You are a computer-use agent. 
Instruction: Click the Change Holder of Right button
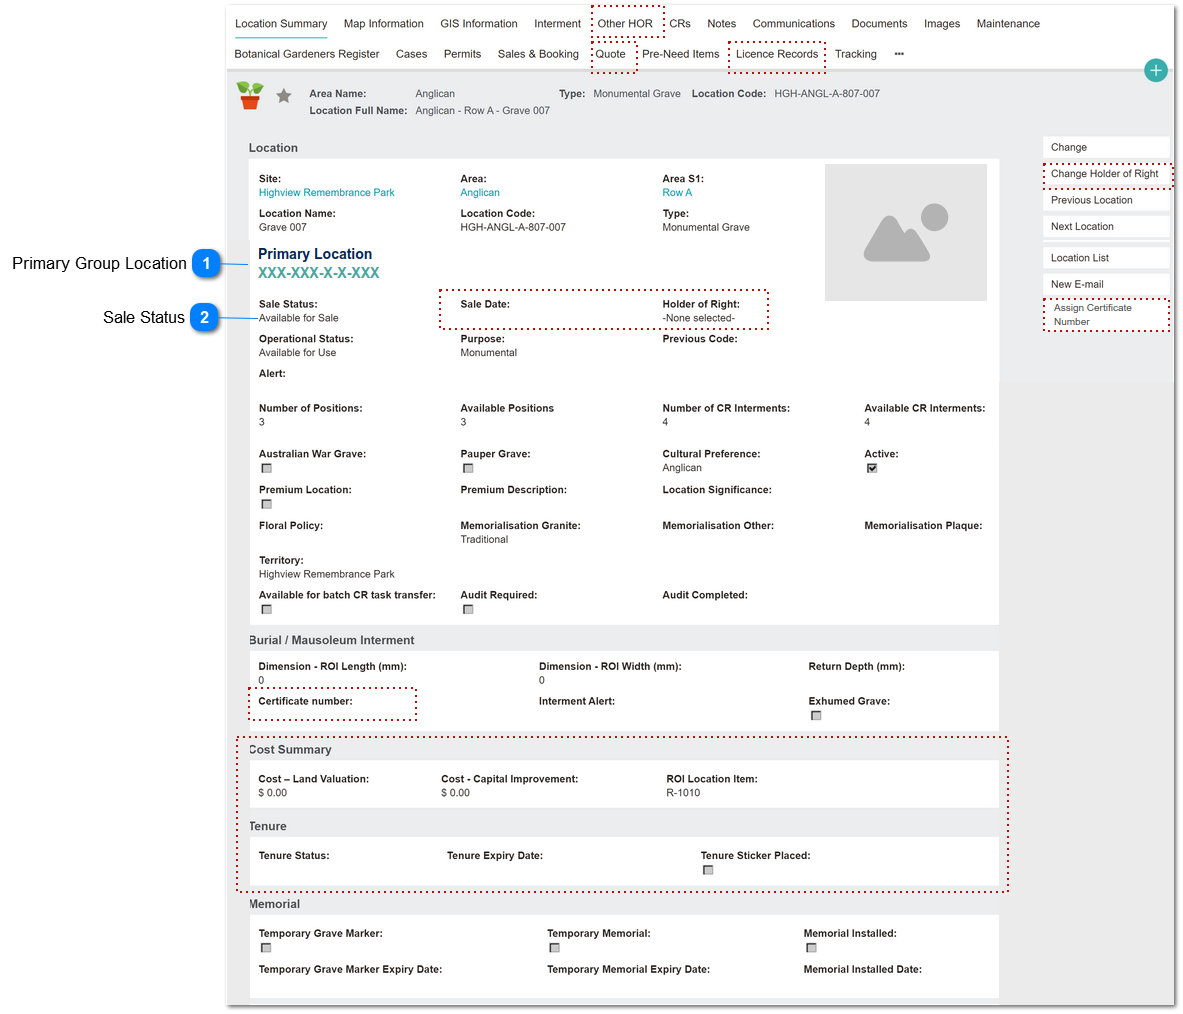(x=1105, y=174)
